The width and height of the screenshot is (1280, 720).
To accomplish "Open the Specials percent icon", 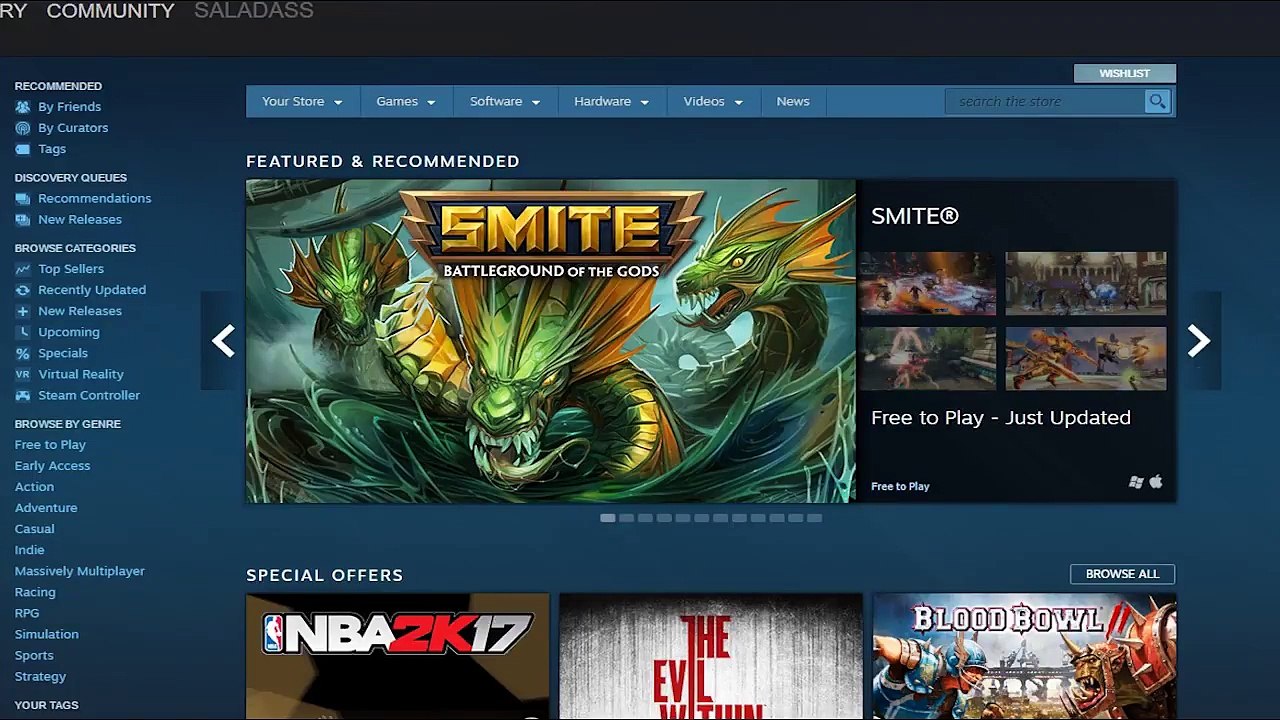I will click(x=22, y=353).
